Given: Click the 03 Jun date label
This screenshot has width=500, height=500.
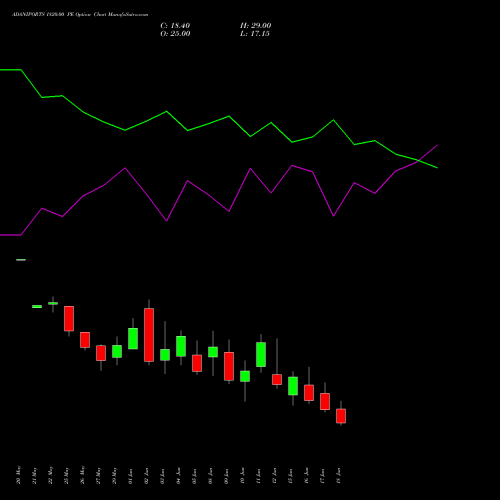Looking at the screenshot, I should [162, 476].
